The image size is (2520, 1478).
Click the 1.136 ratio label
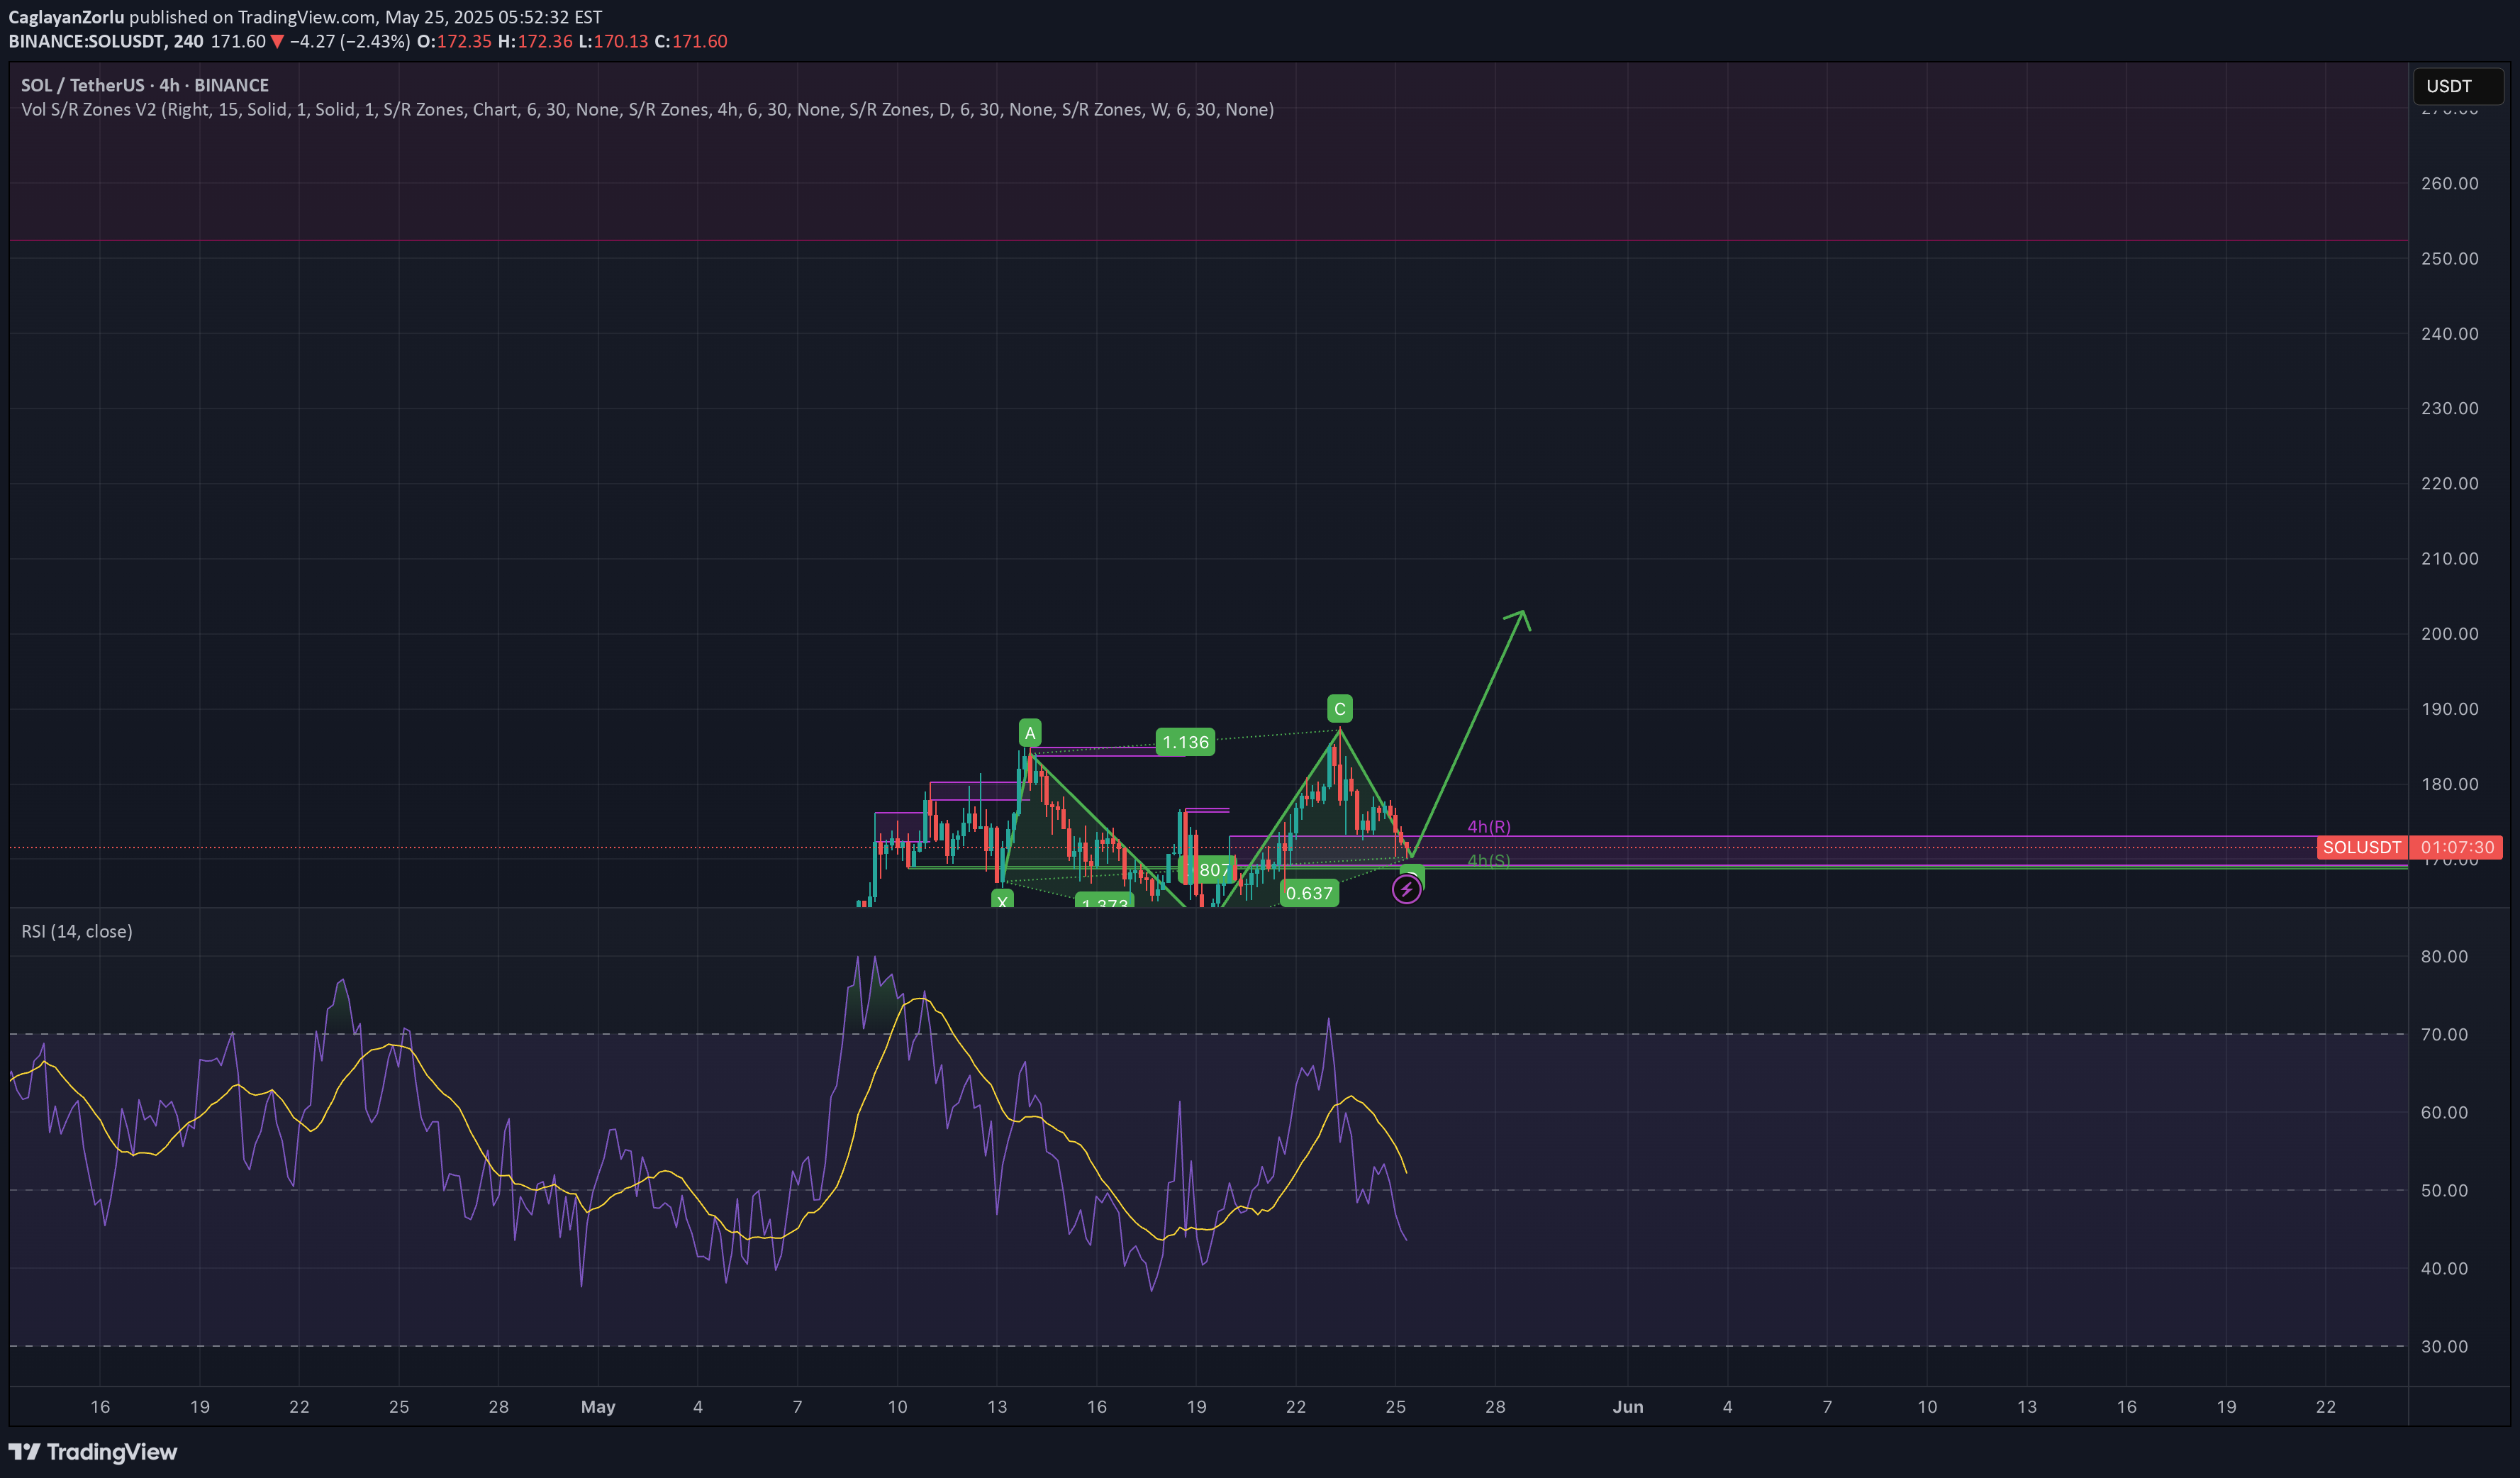[1185, 742]
